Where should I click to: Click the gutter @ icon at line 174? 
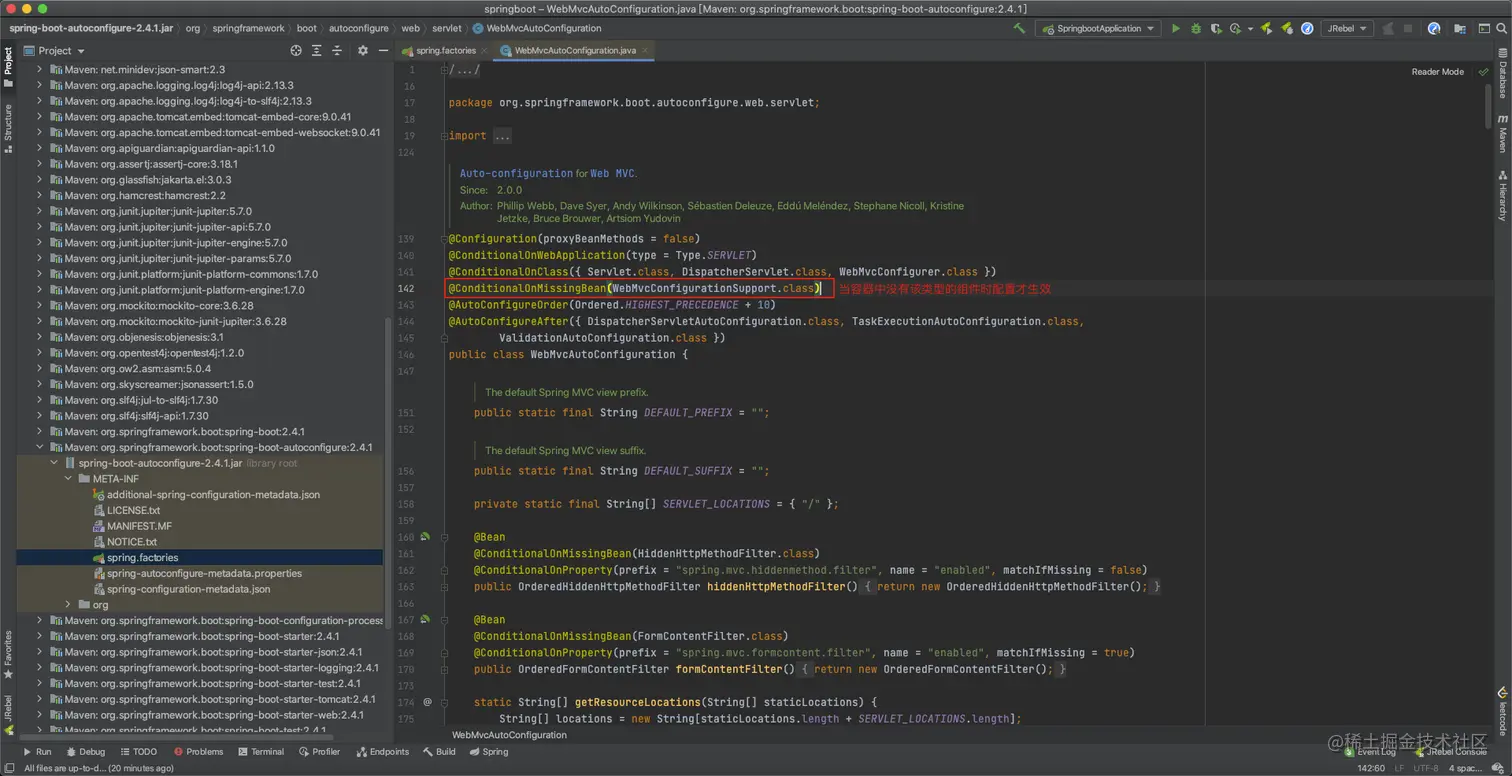coord(427,702)
